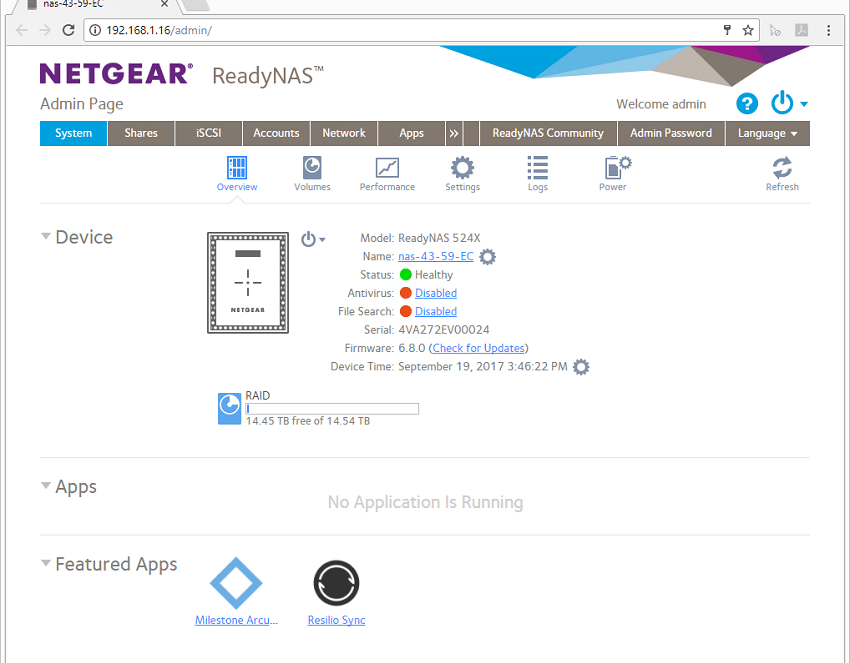Open the Milestone Arcus app icon
850x663 pixels.
tap(236, 583)
